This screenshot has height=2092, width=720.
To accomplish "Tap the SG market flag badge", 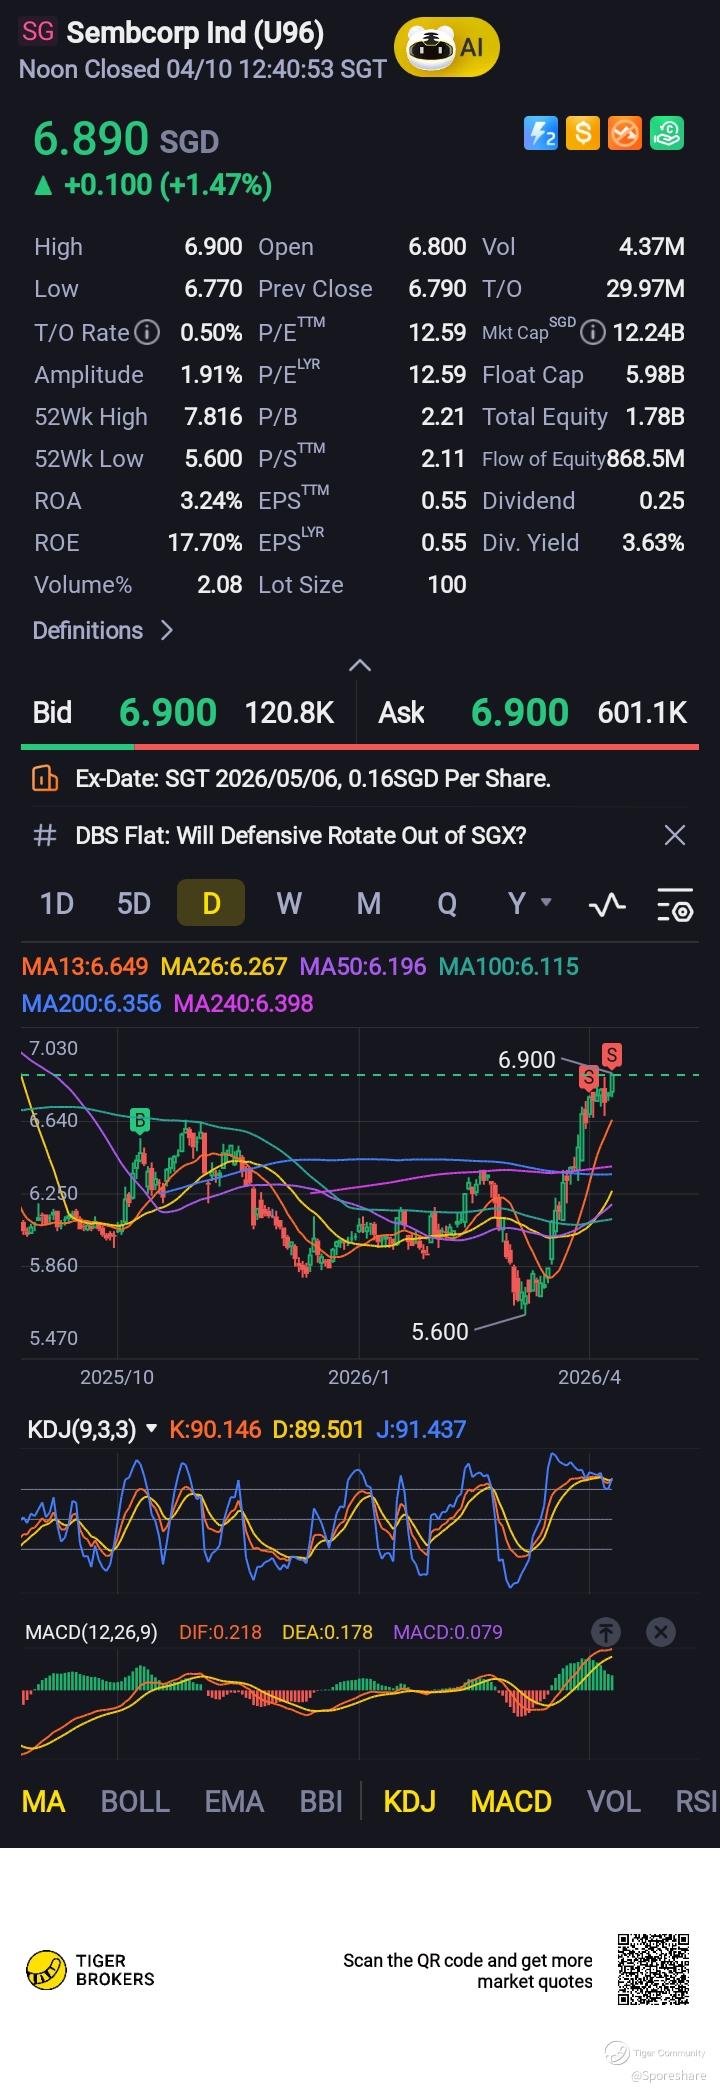I will point(37,31).
